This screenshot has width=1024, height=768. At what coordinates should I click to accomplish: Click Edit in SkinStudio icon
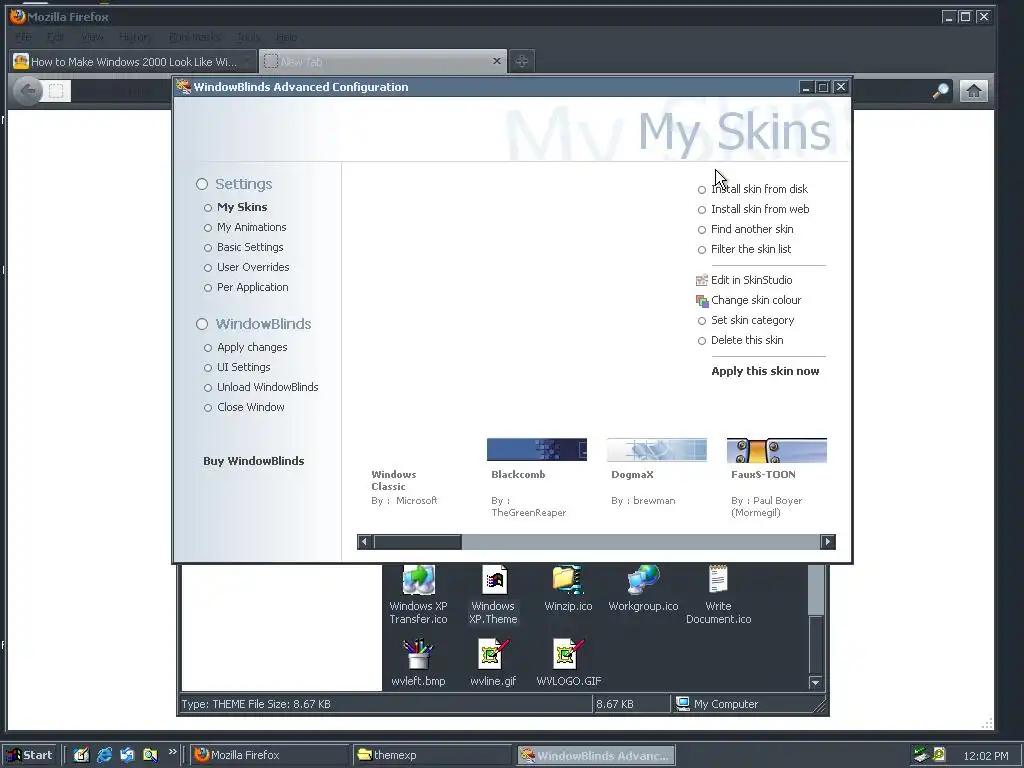click(702, 280)
